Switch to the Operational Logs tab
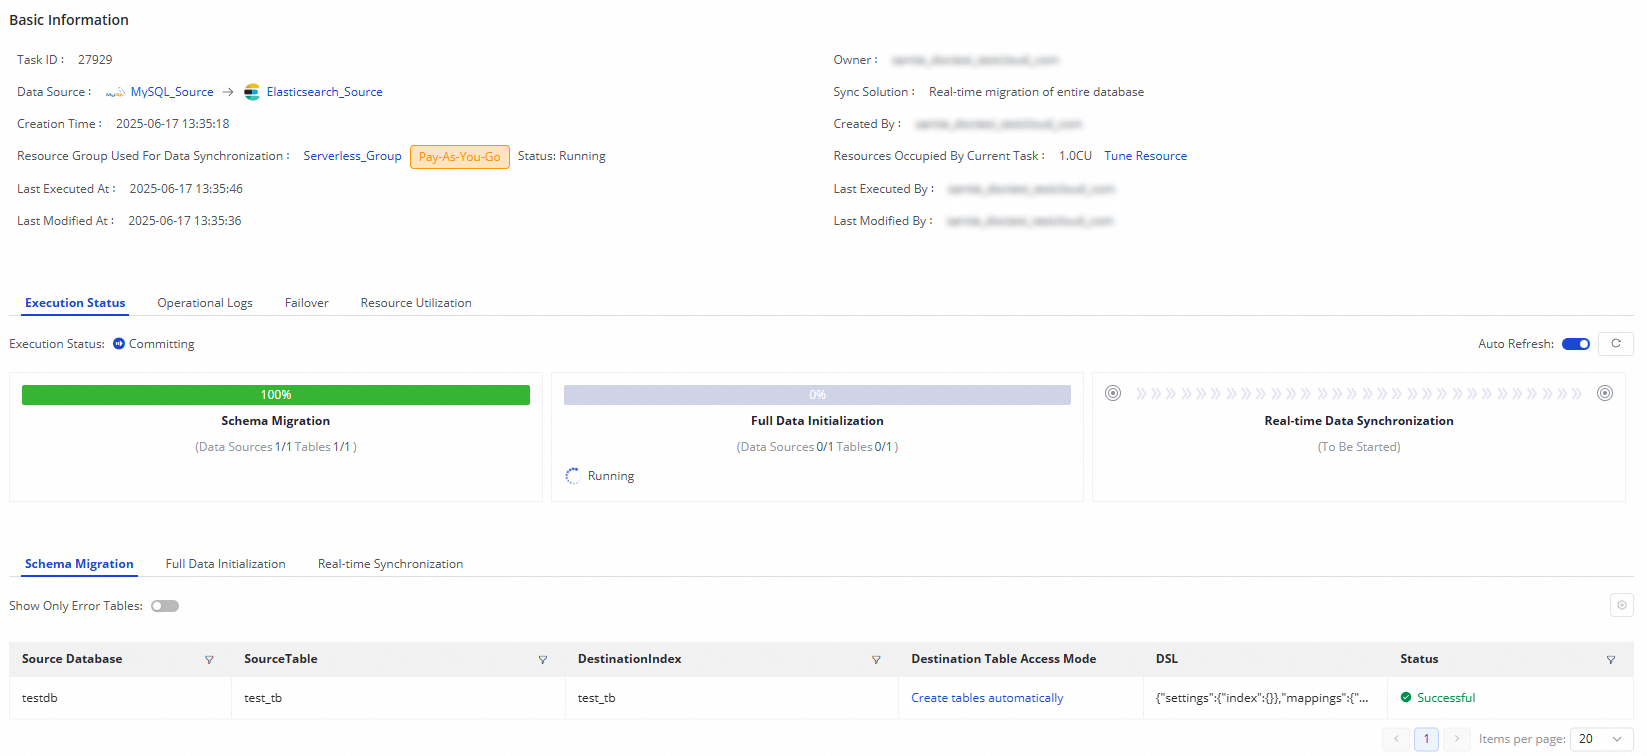1647x756 pixels. pos(205,303)
